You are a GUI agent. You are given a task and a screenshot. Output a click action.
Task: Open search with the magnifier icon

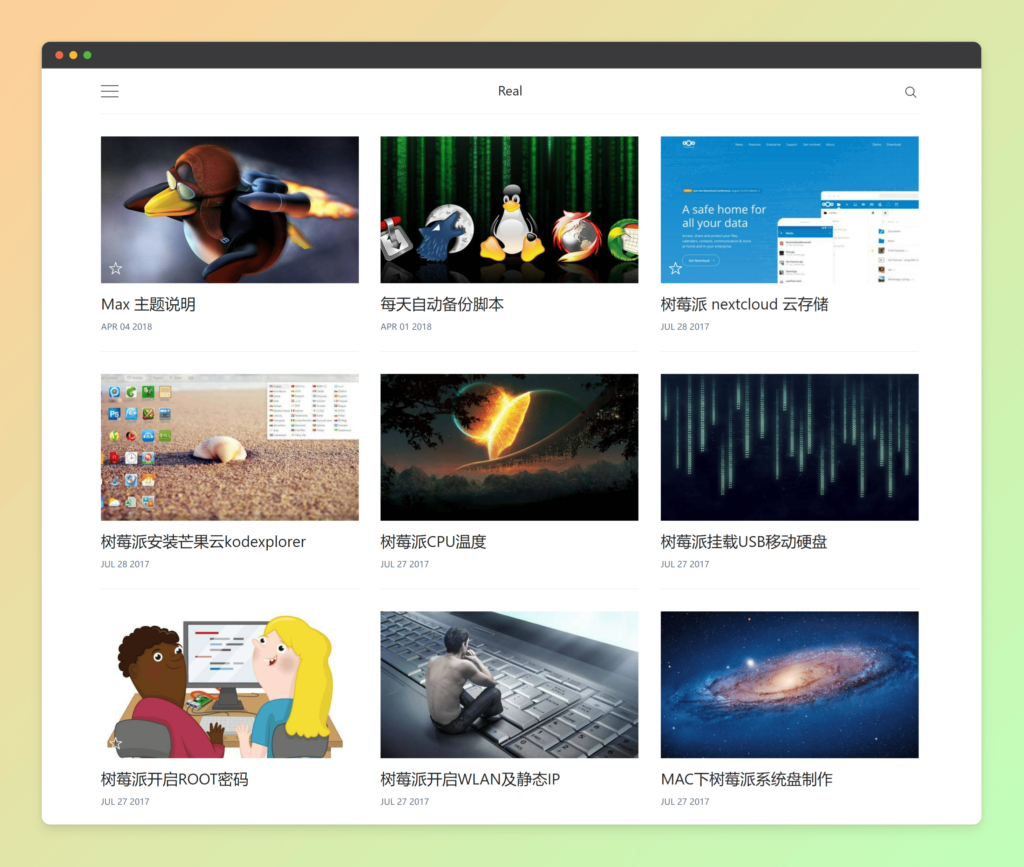point(910,91)
